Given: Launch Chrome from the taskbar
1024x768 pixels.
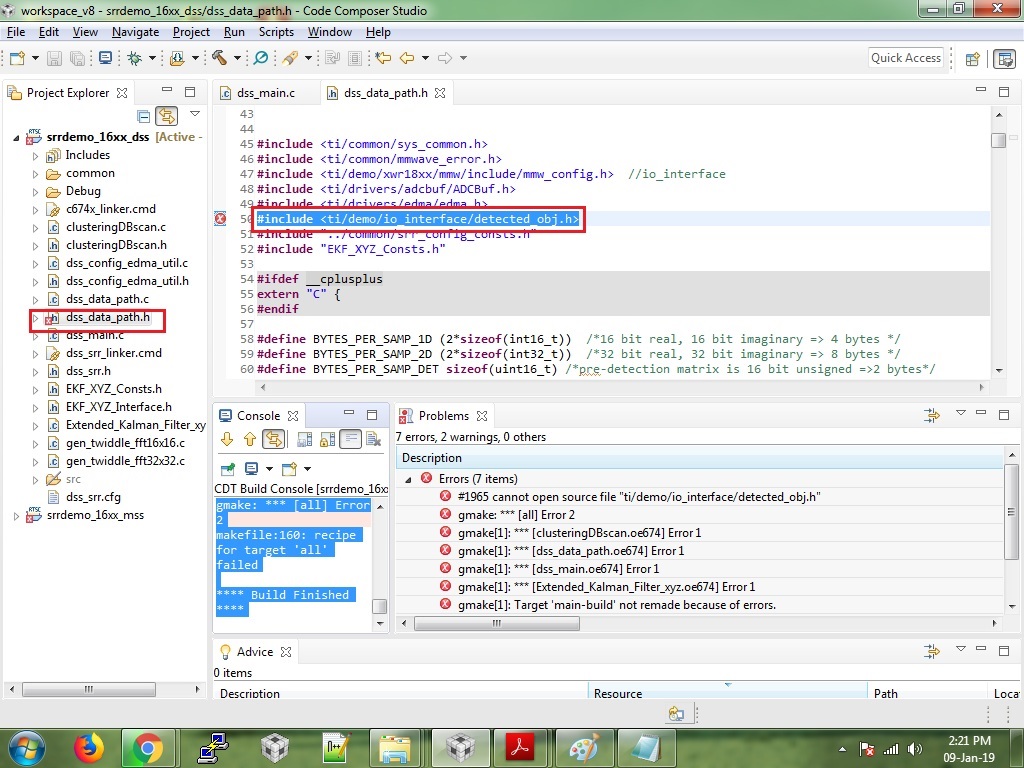Looking at the screenshot, I should coord(148,746).
